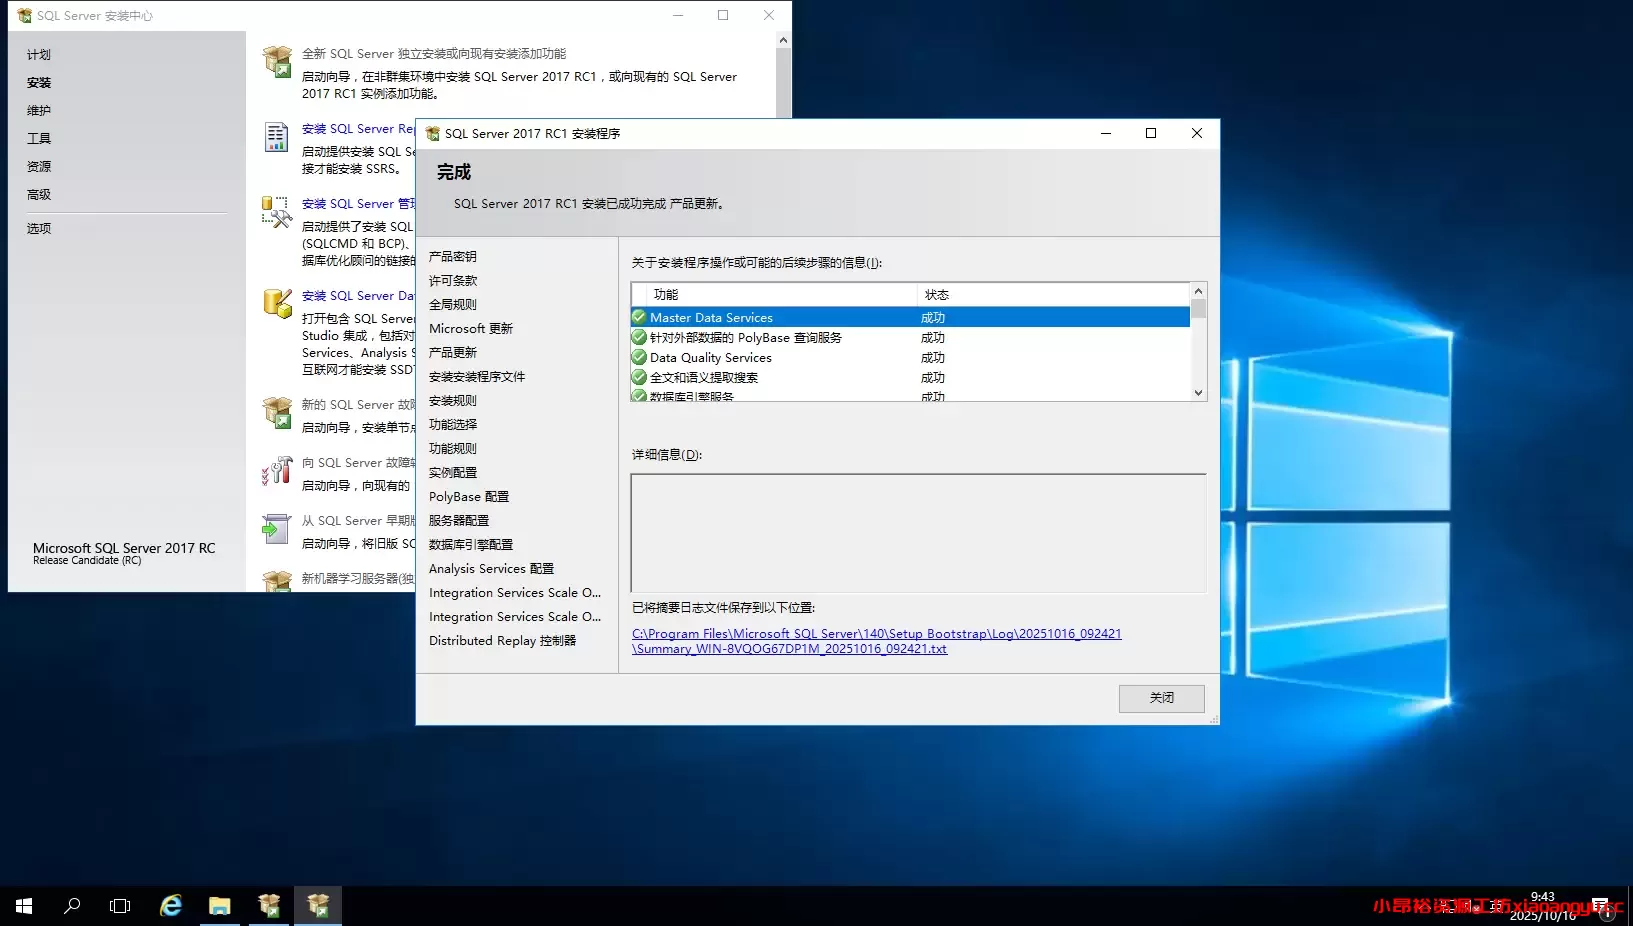Image resolution: width=1633 pixels, height=926 pixels.
Task: Open the Windows Start menu
Action: (22, 906)
